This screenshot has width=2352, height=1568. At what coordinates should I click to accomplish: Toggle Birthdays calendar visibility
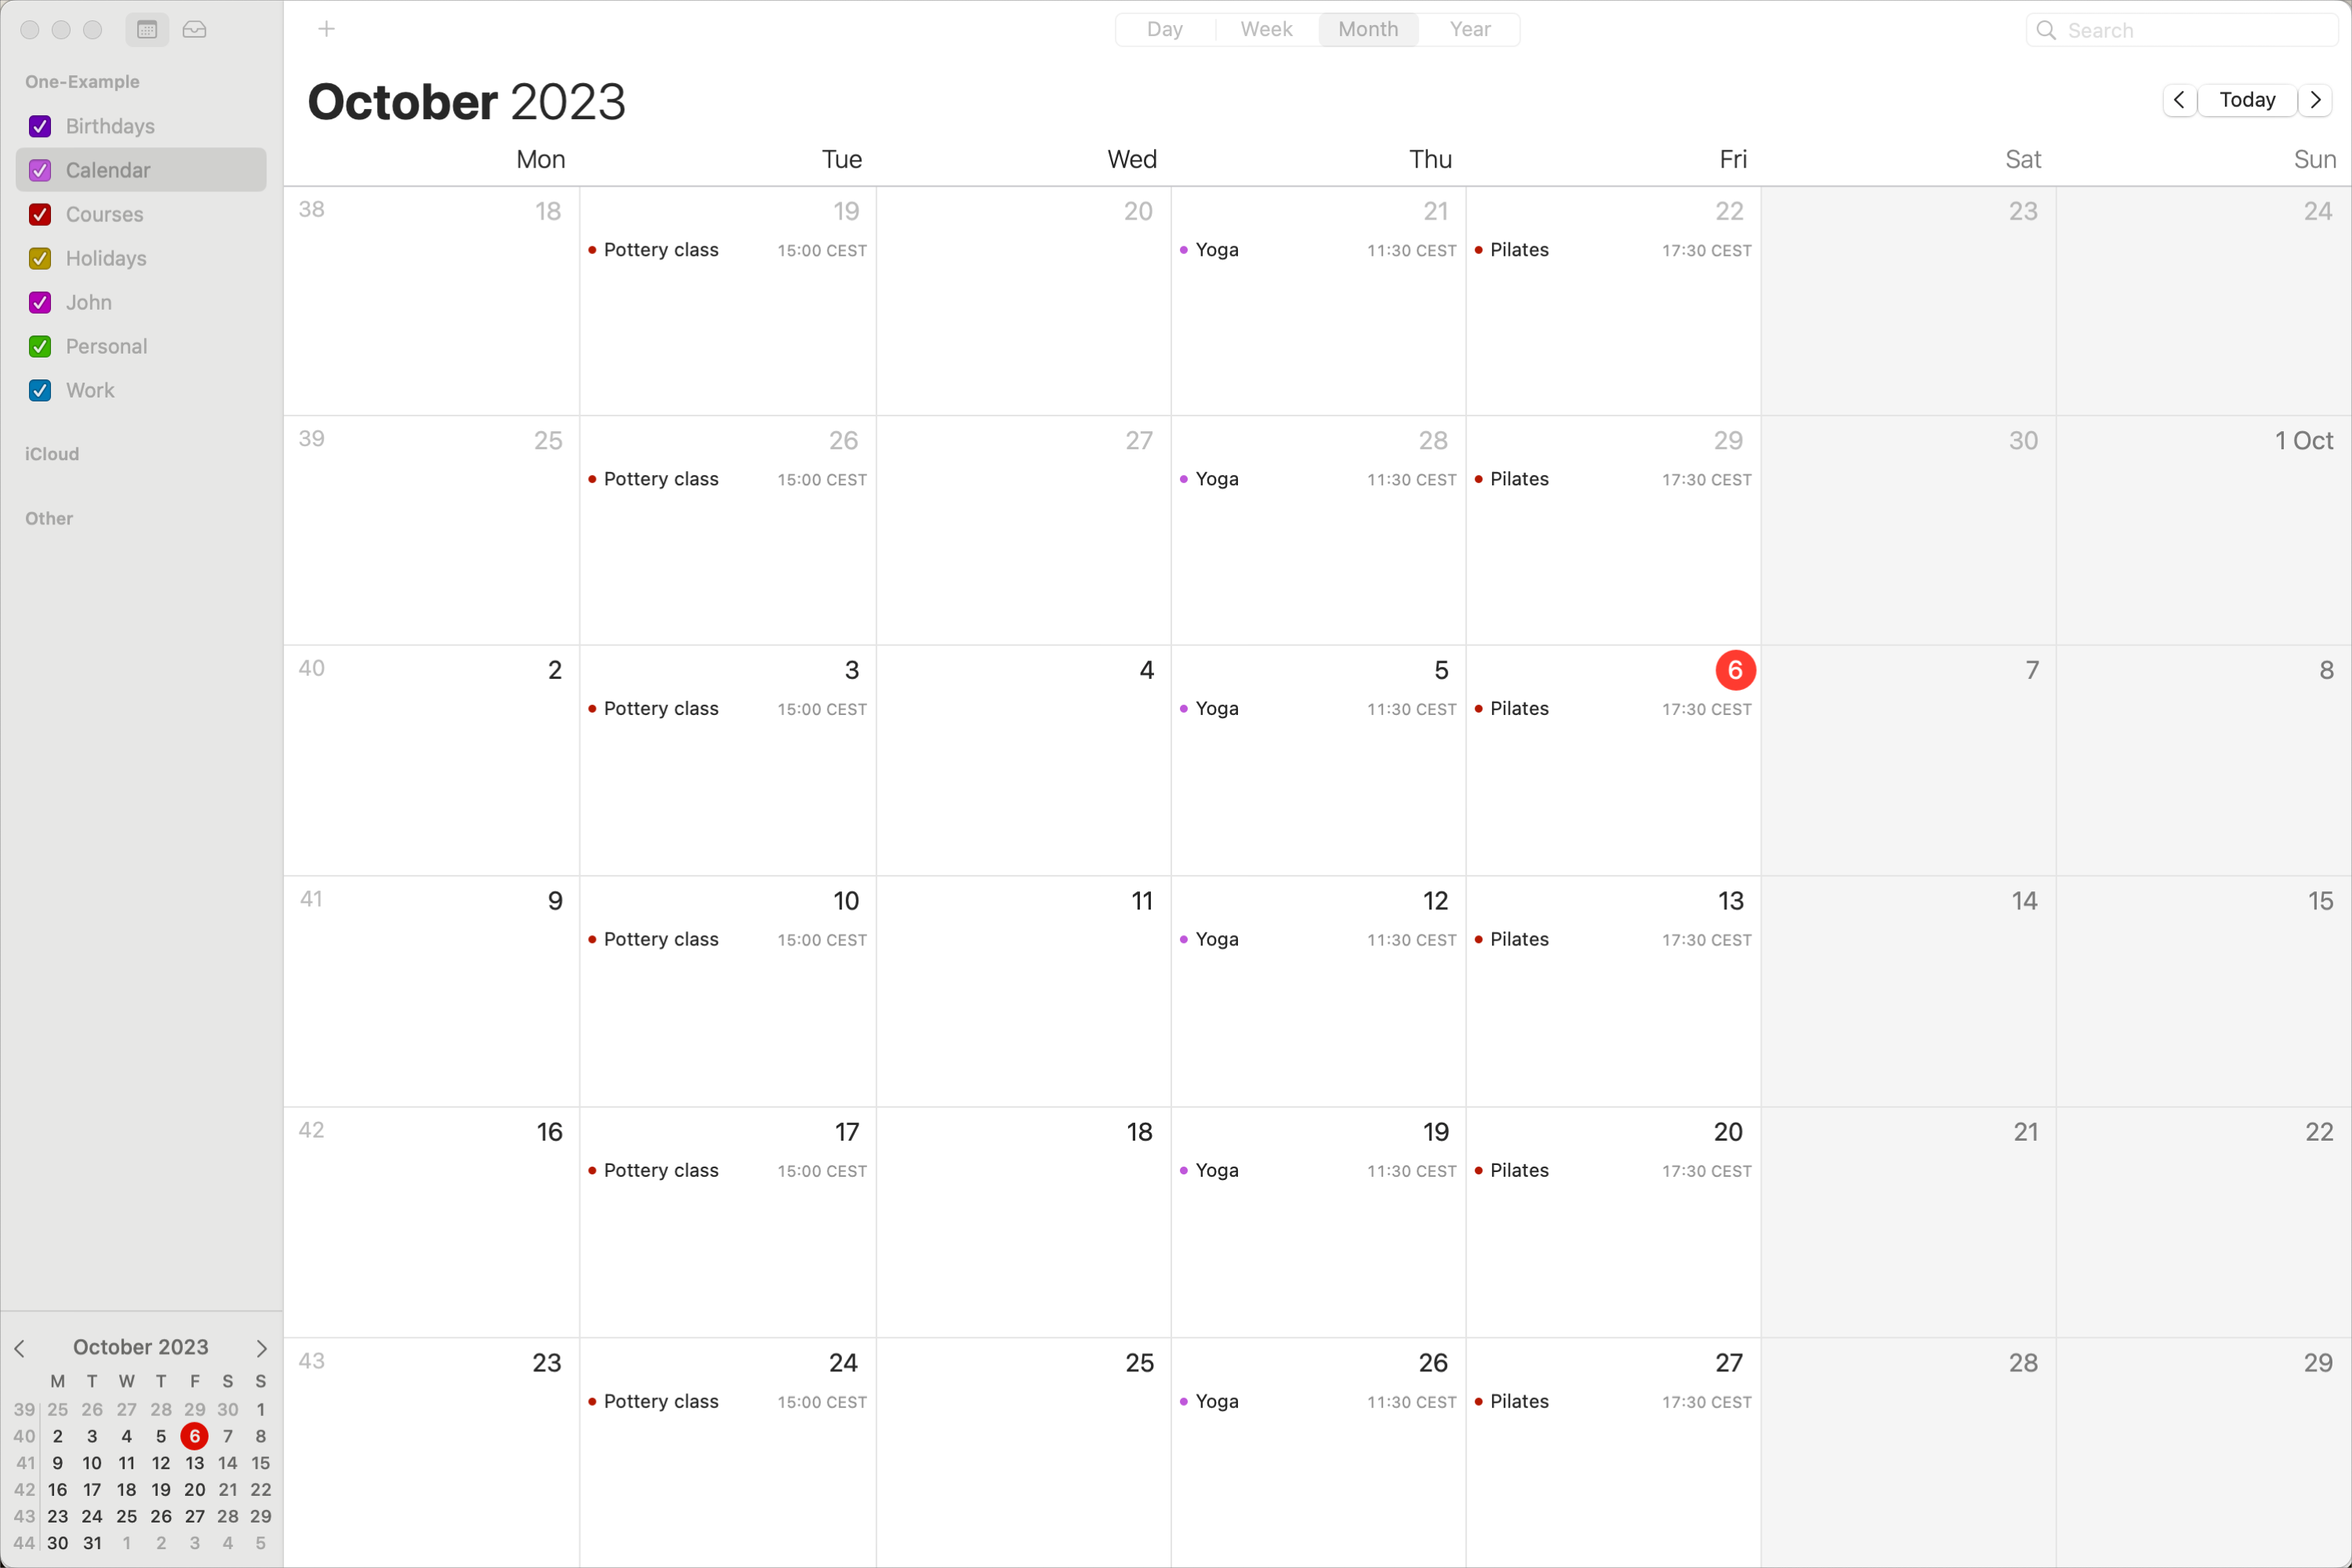(38, 126)
